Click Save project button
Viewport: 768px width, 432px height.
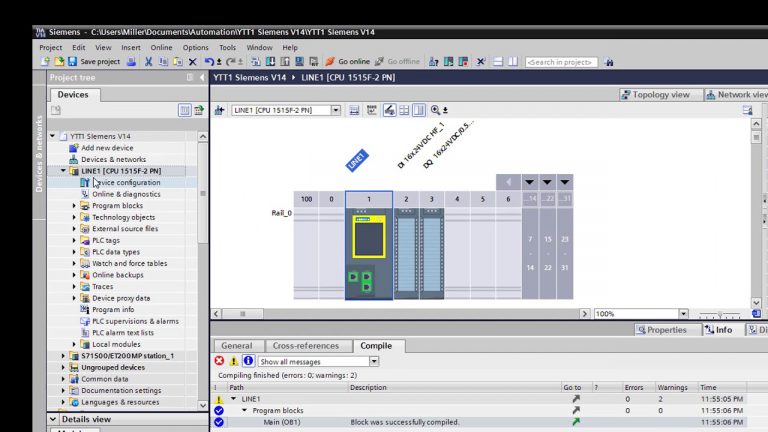coord(94,62)
